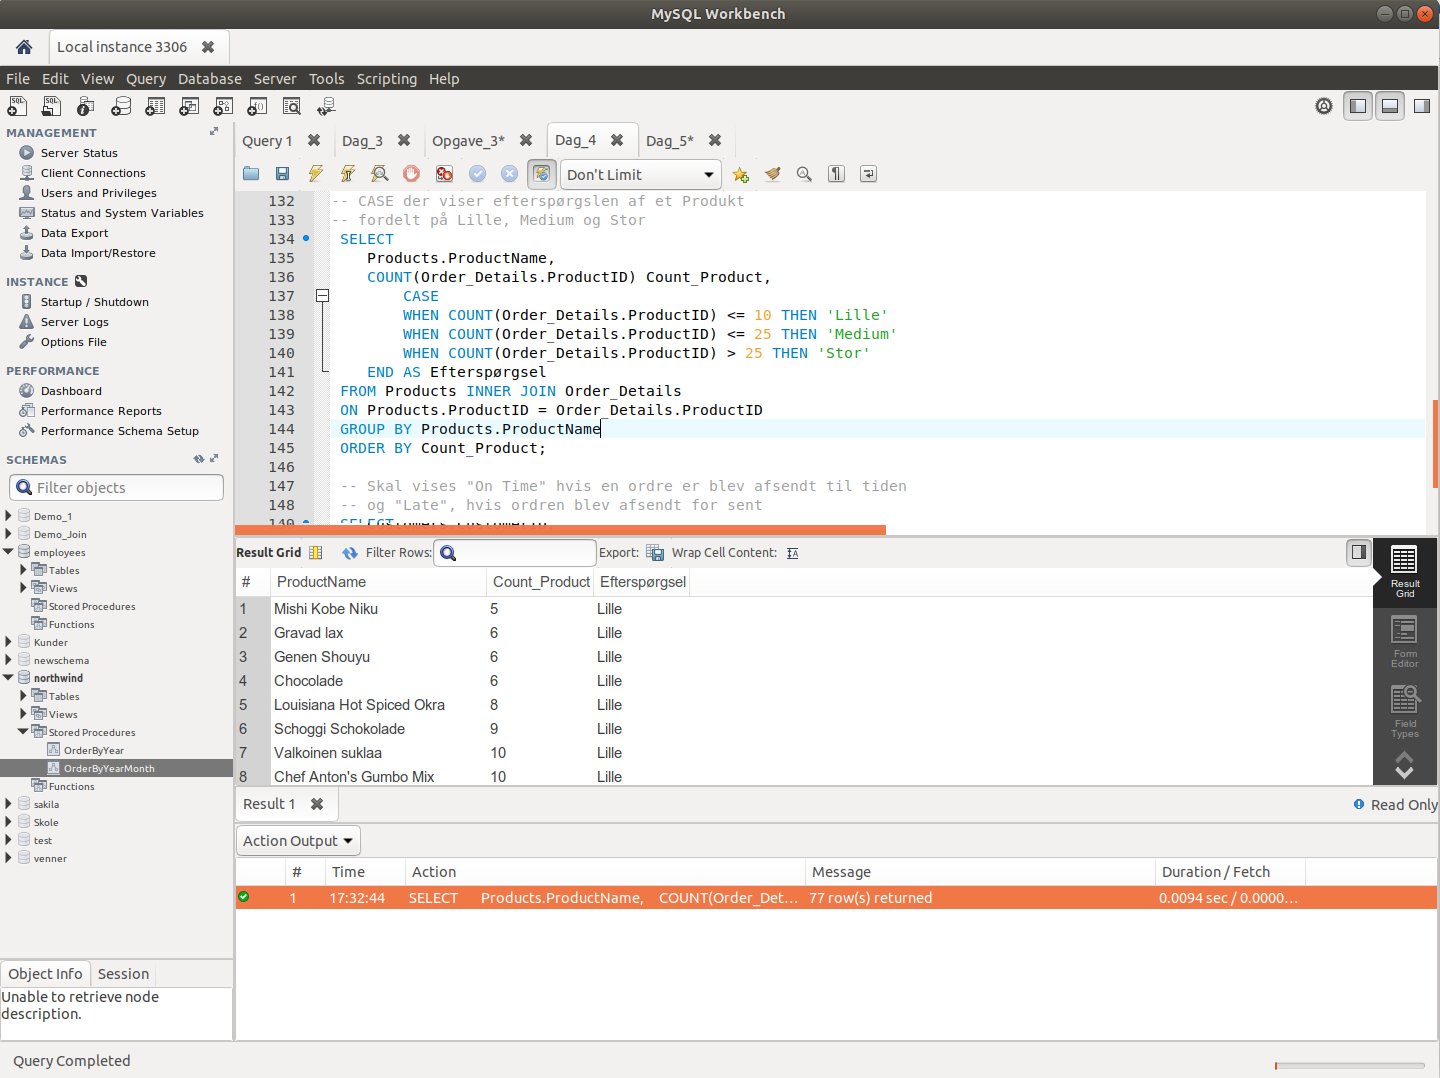
Task: Create new function icon
Action: point(257,106)
